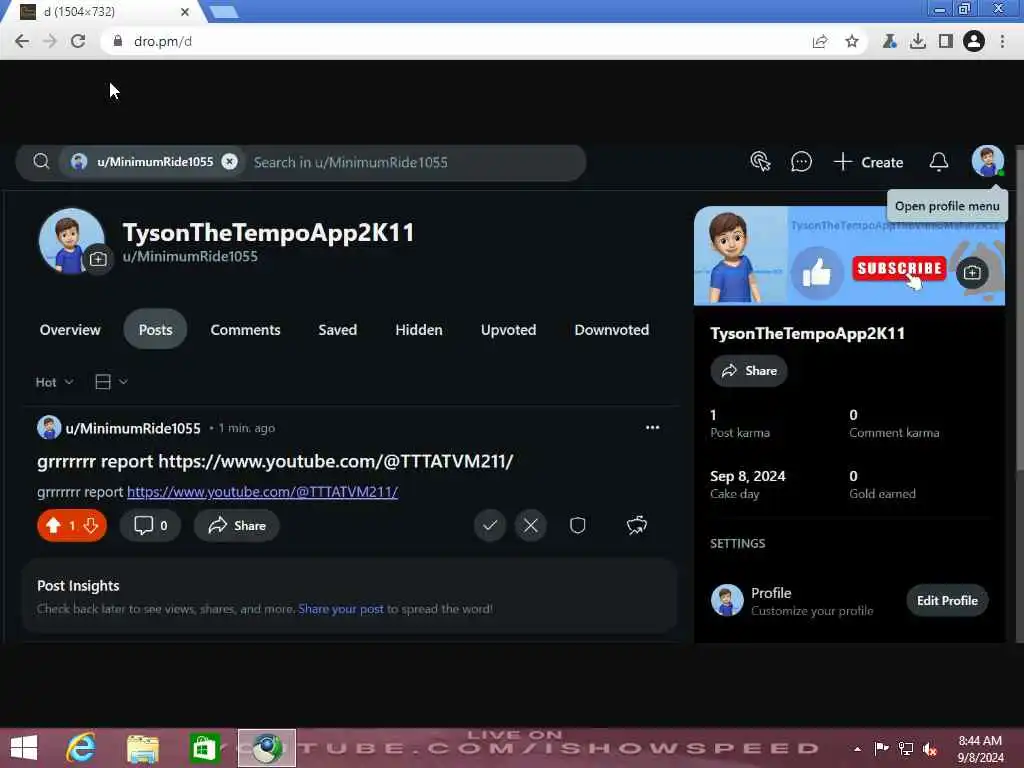Open the notifications bell
The image size is (1024, 768).
tap(938, 161)
